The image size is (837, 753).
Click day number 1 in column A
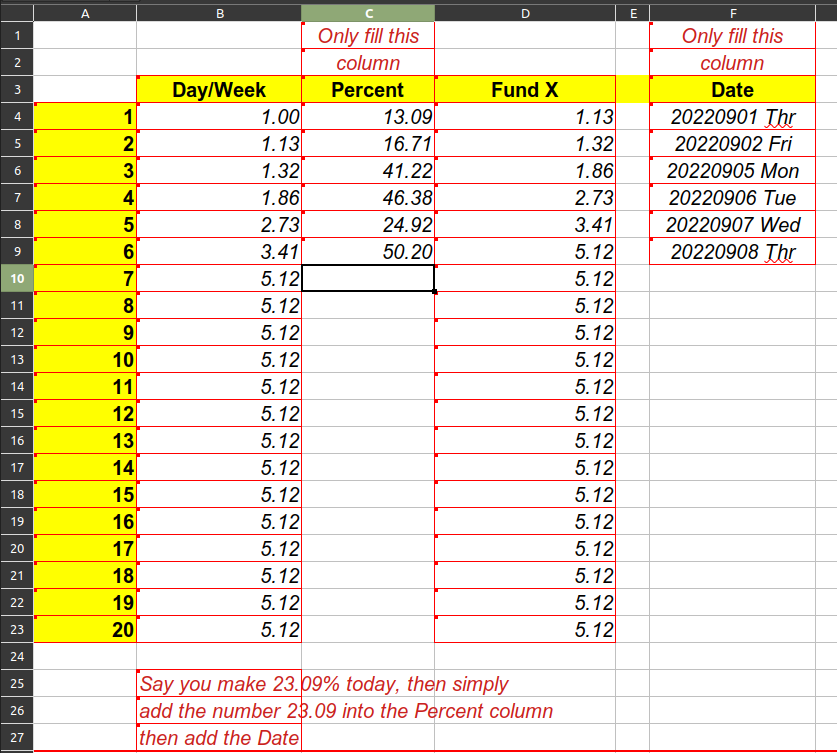85,116
